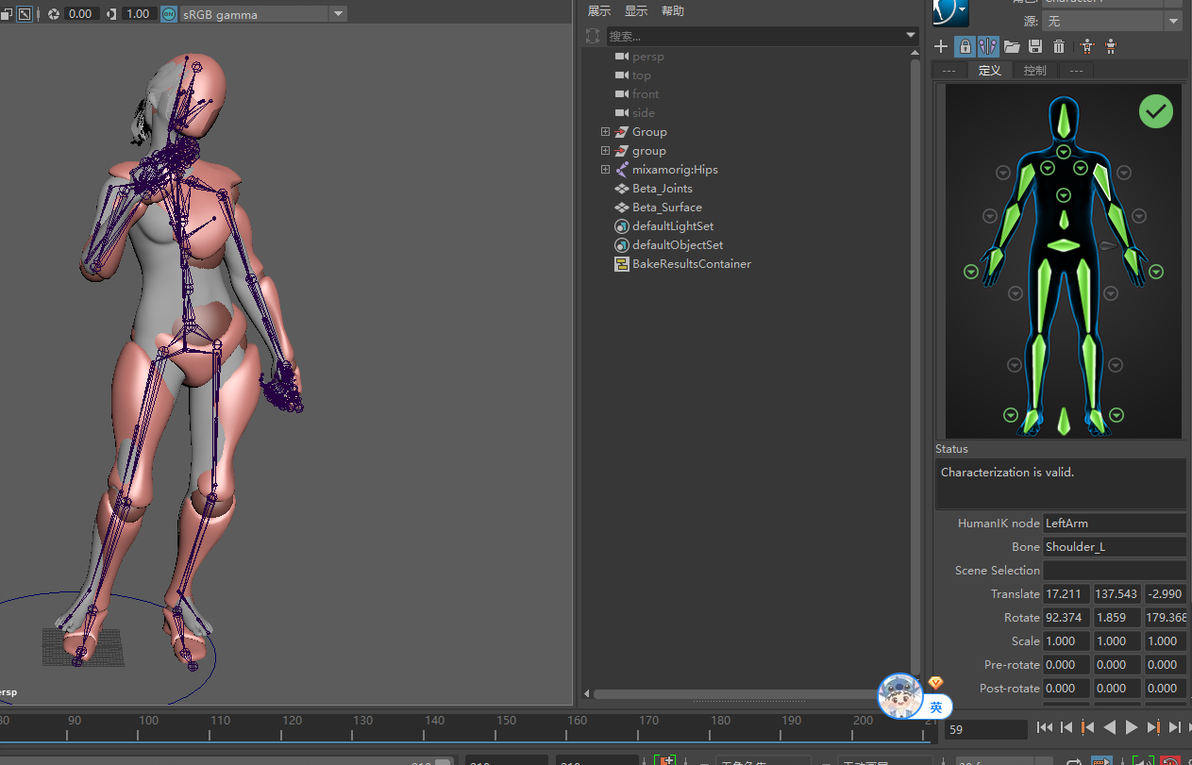Screen dimensions: 1192x765
Task: Jump to start of playback range
Action: coord(1044,728)
